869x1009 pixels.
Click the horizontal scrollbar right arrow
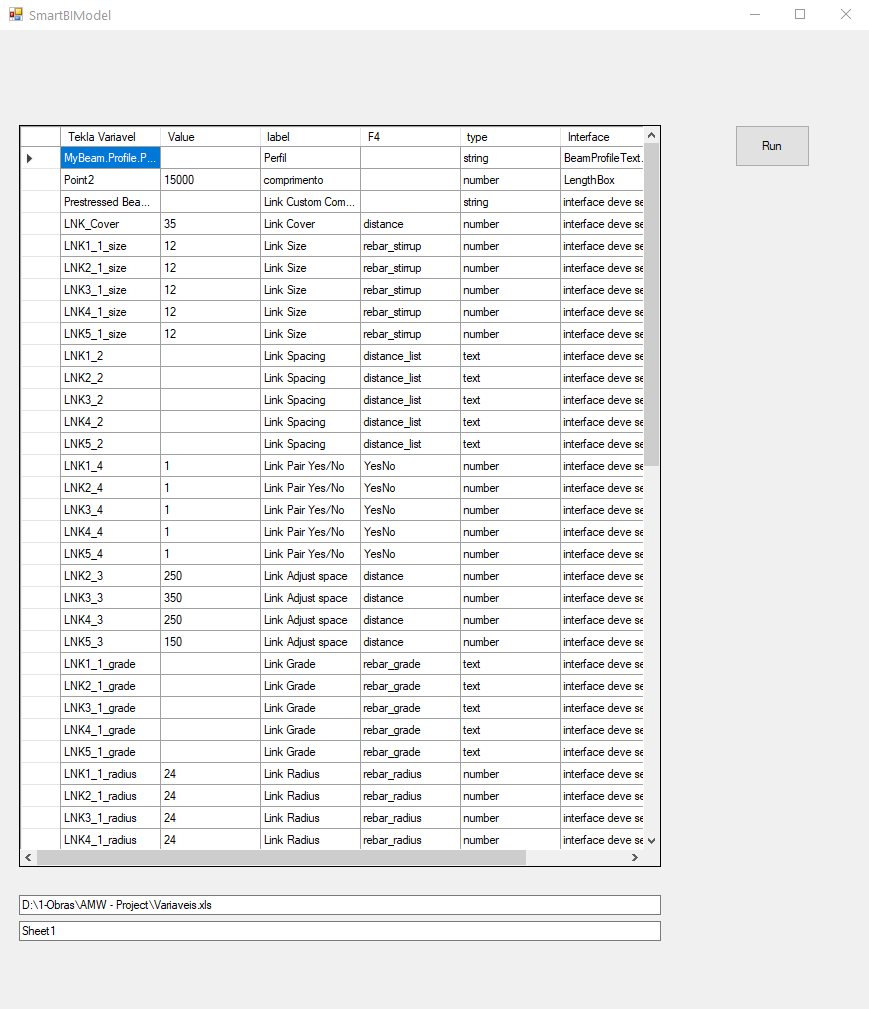634,857
